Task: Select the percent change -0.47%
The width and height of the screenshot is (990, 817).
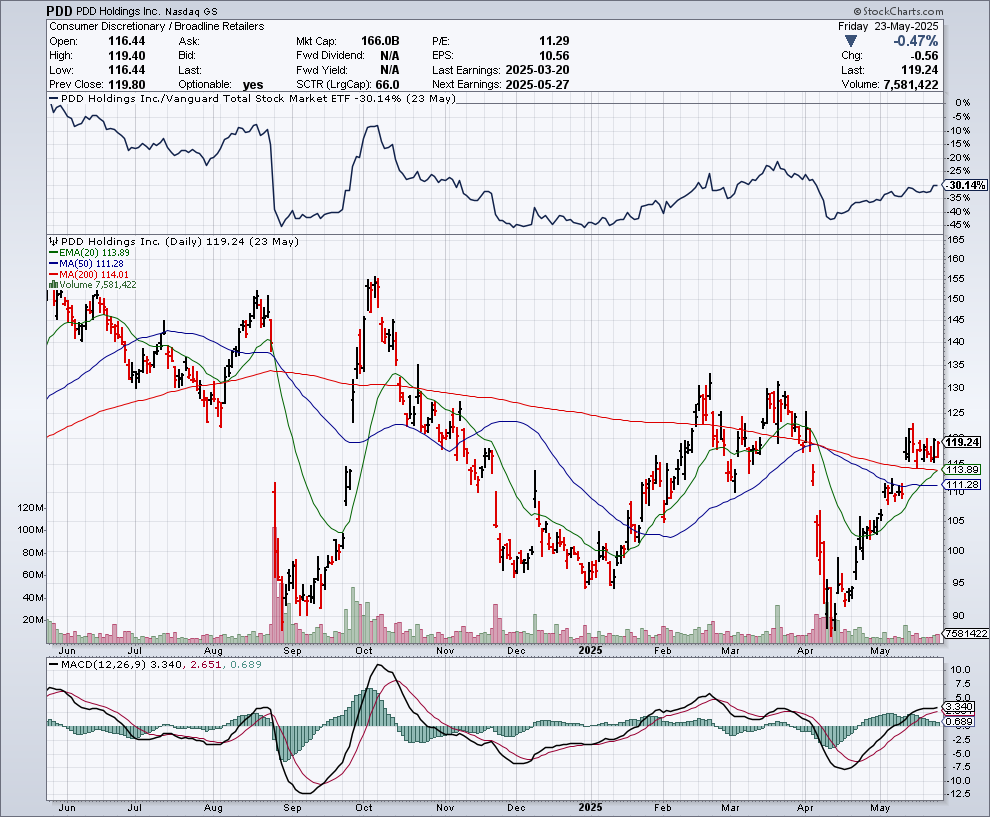Action: coord(915,41)
